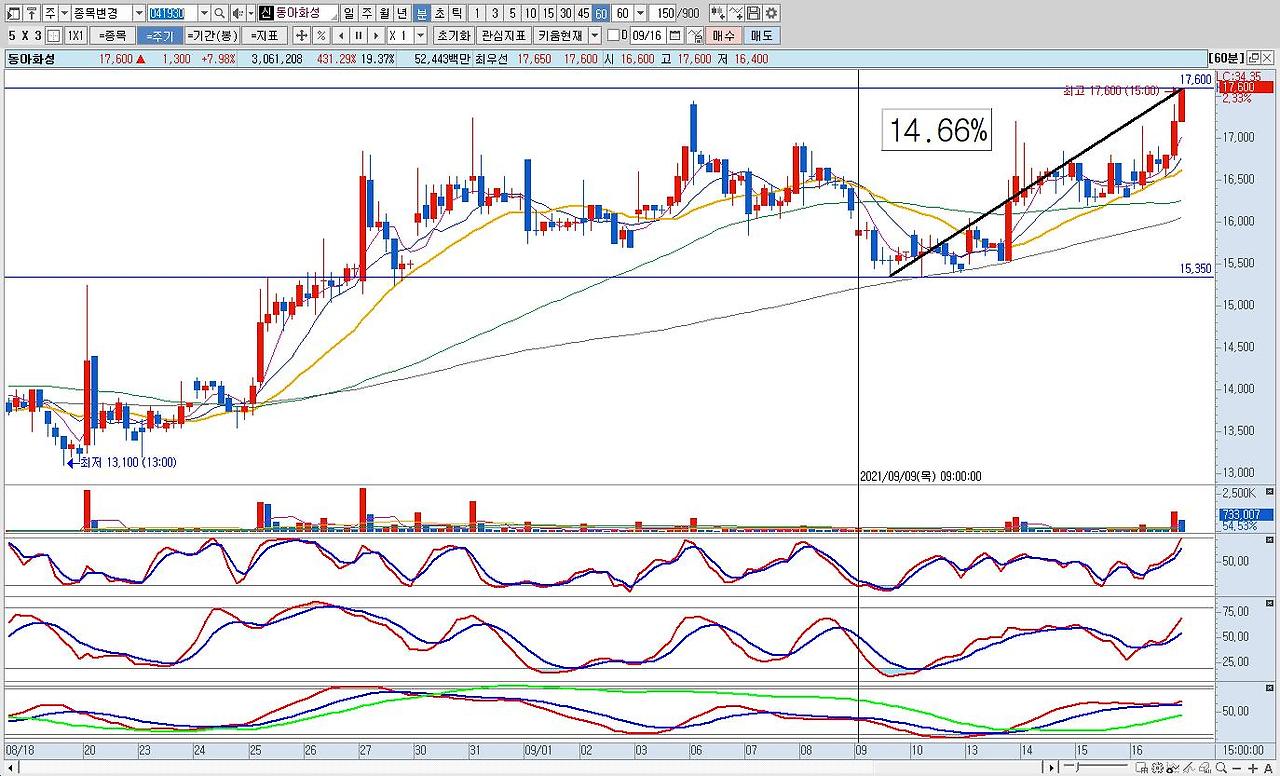Toggle the =기간(봉) sync option
Image resolution: width=1280 pixels, height=776 pixels.
(x=212, y=35)
